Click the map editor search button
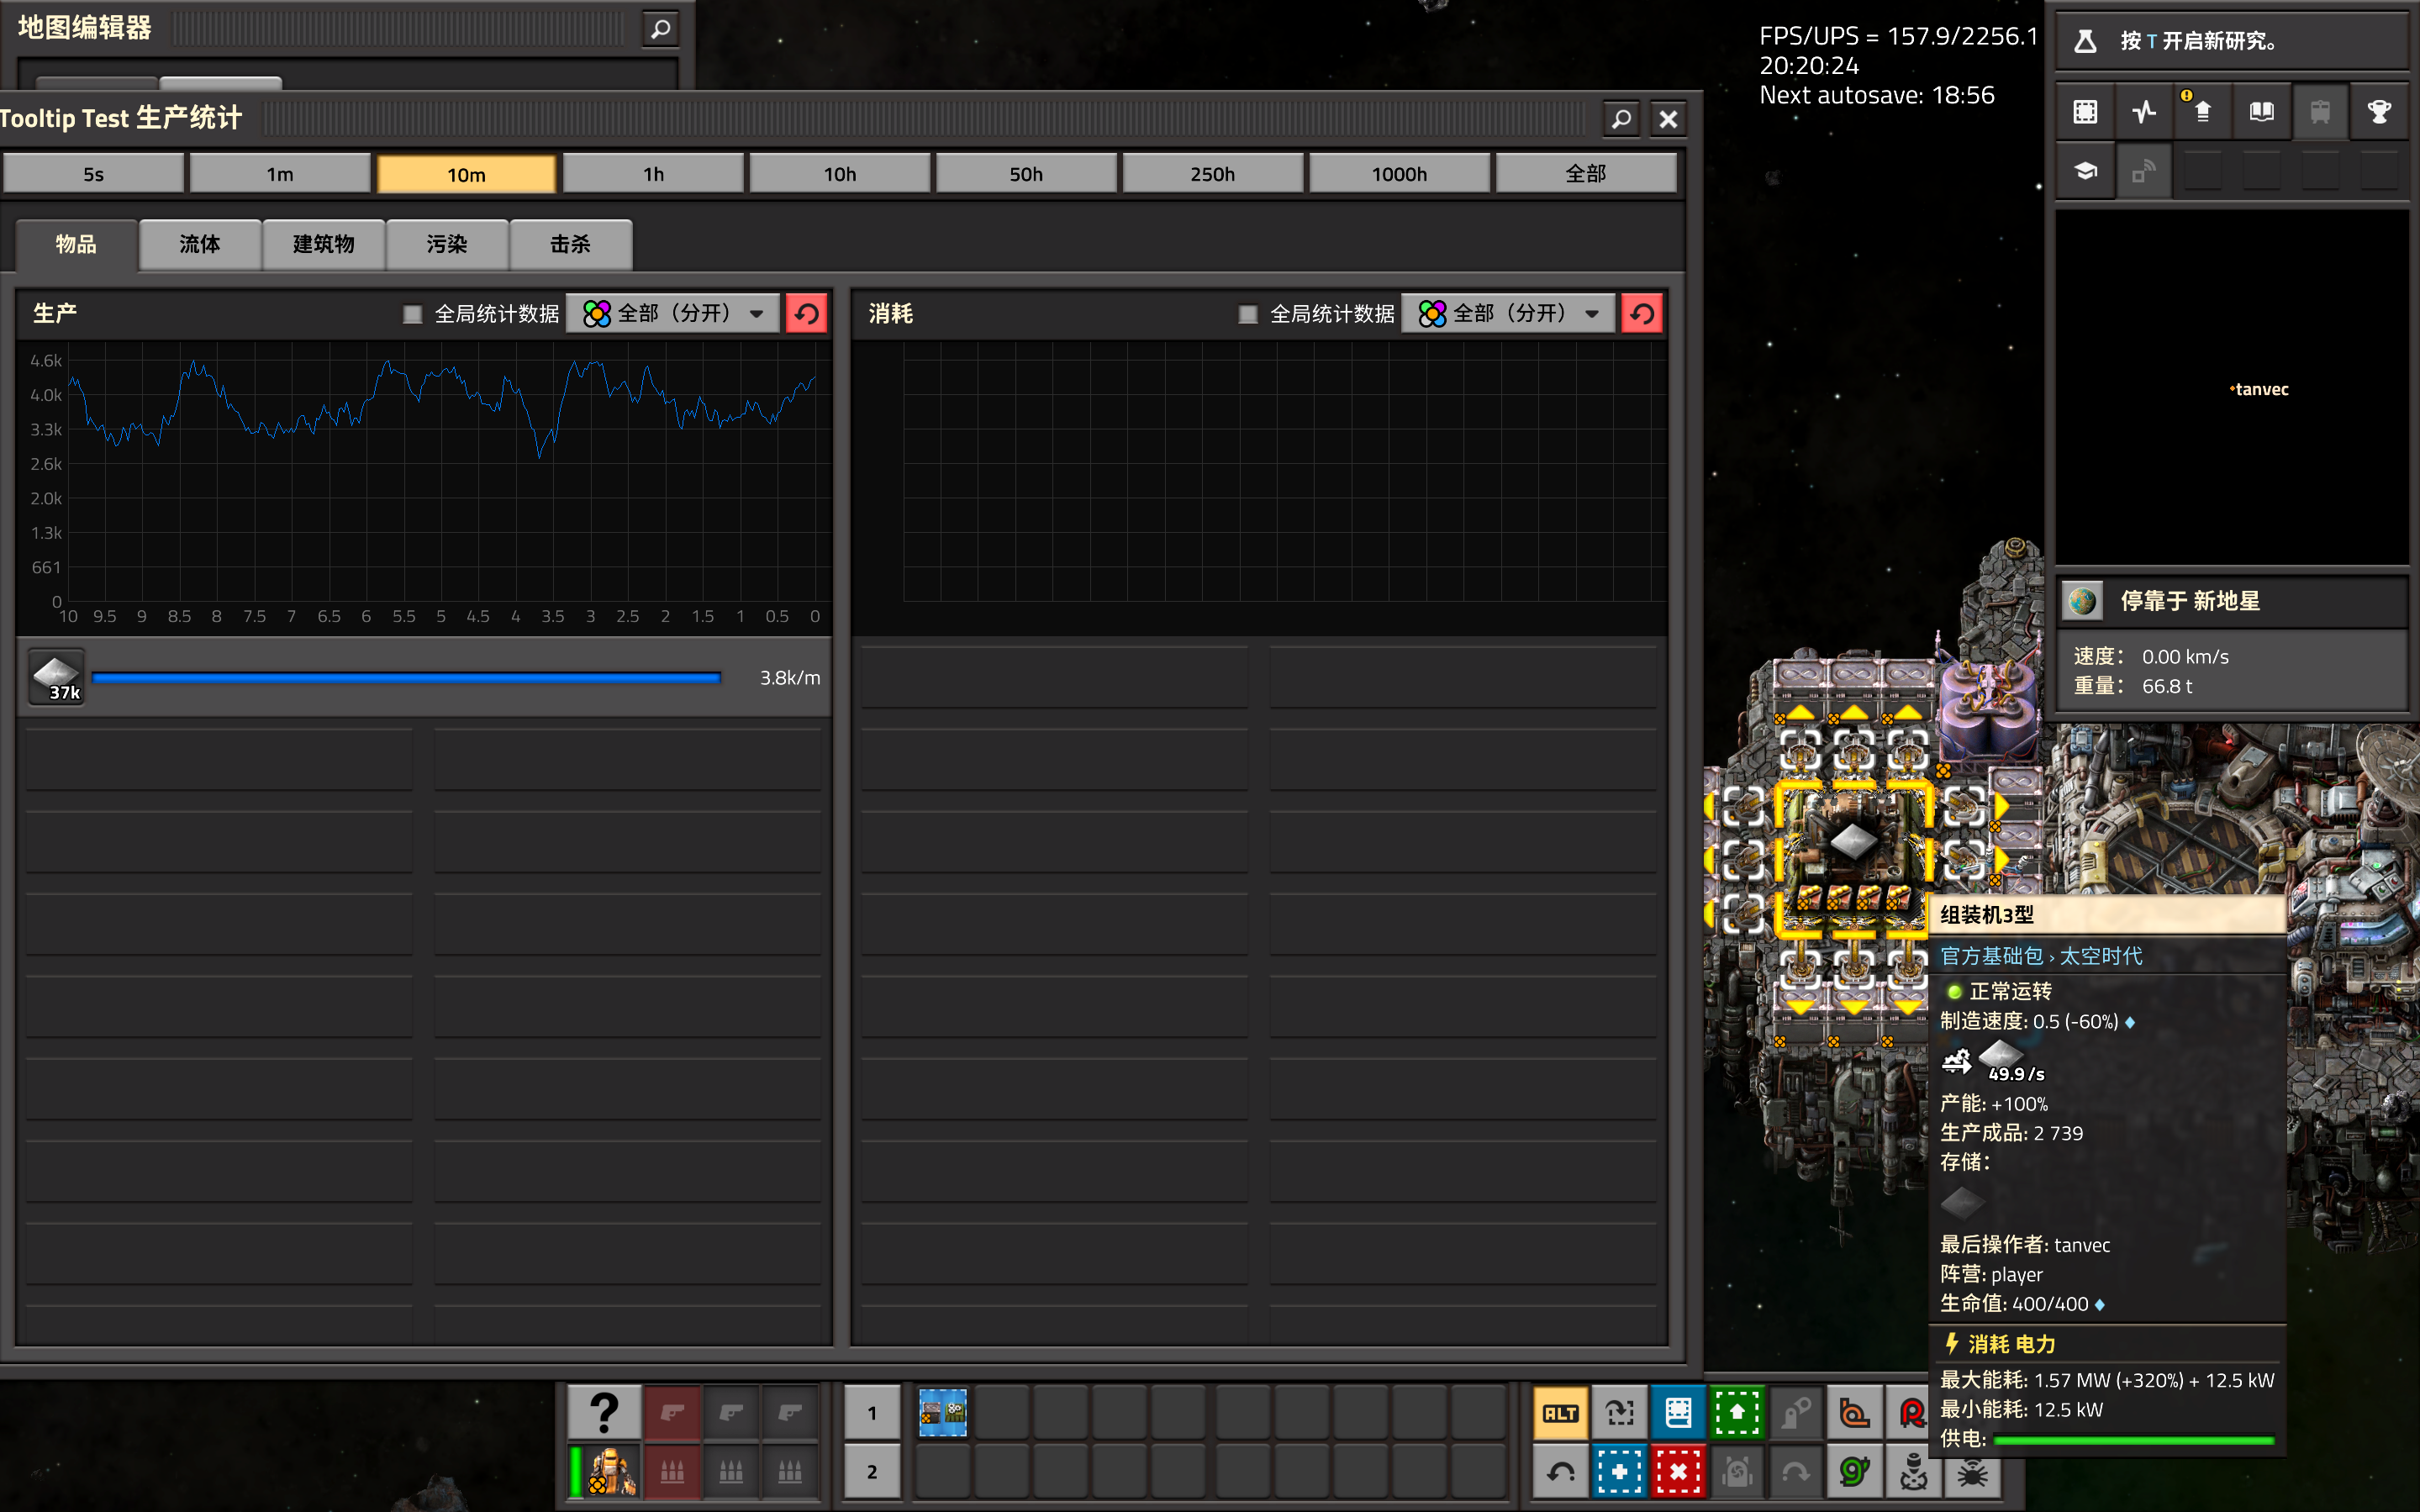Screen dimensions: 2420x1512 [x=660, y=29]
